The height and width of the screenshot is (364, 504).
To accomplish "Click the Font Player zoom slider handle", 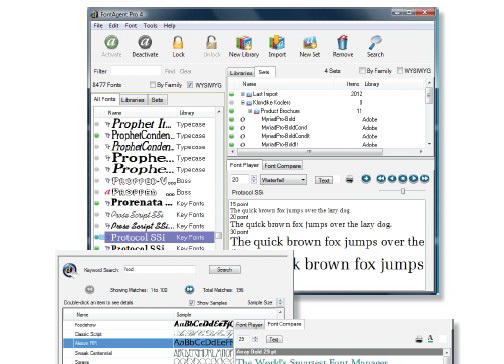I will [403, 191].
